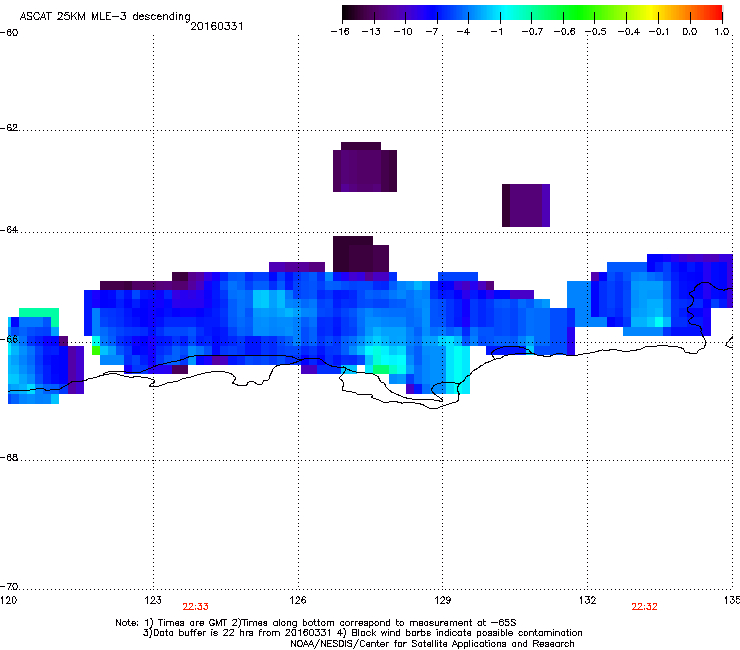Image resolution: width=740 pixels, height=650 pixels.
Task: Click the 0.0 color bar label
Action: [x=690, y=32]
